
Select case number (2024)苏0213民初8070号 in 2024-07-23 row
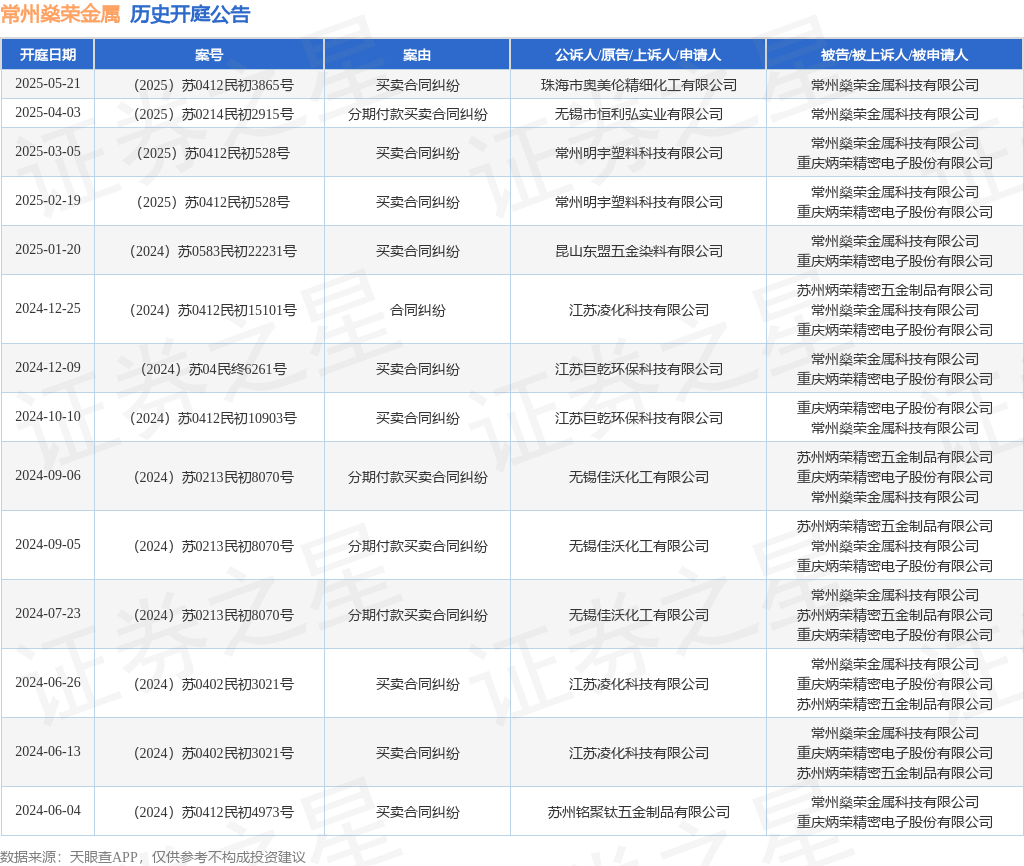coord(210,616)
